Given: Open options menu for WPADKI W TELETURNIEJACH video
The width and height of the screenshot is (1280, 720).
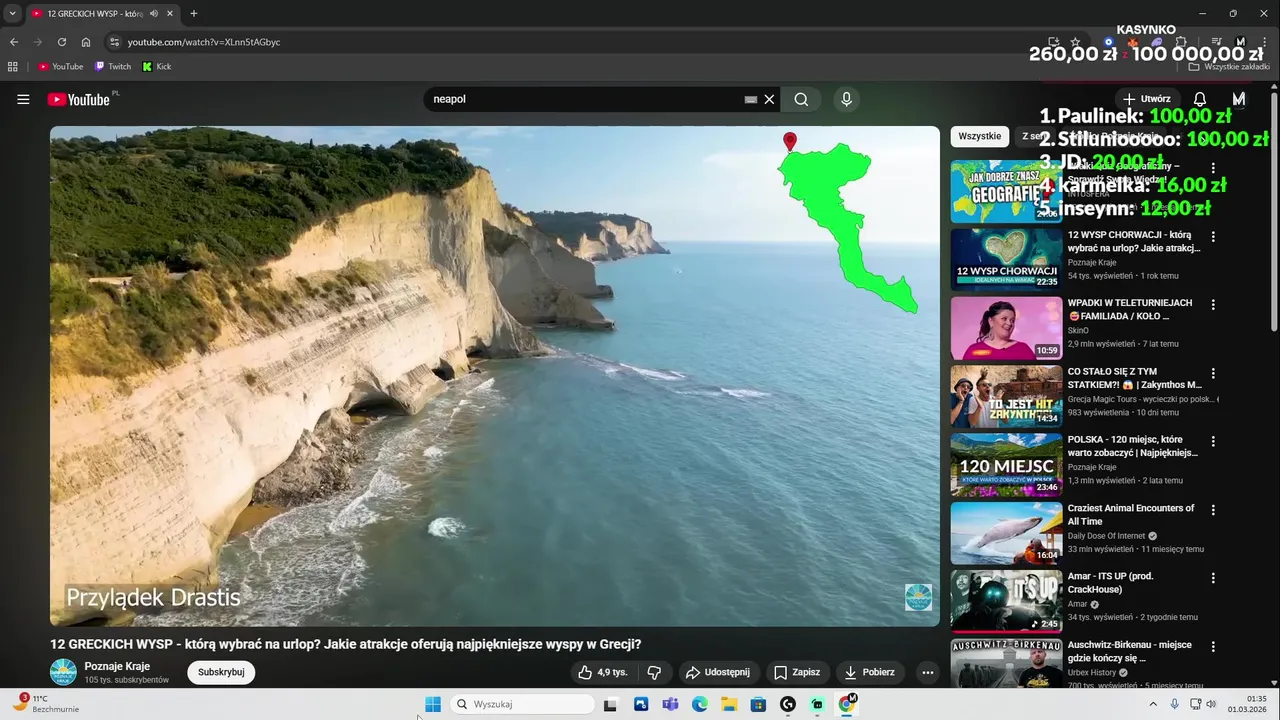Looking at the screenshot, I should [x=1213, y=304].
